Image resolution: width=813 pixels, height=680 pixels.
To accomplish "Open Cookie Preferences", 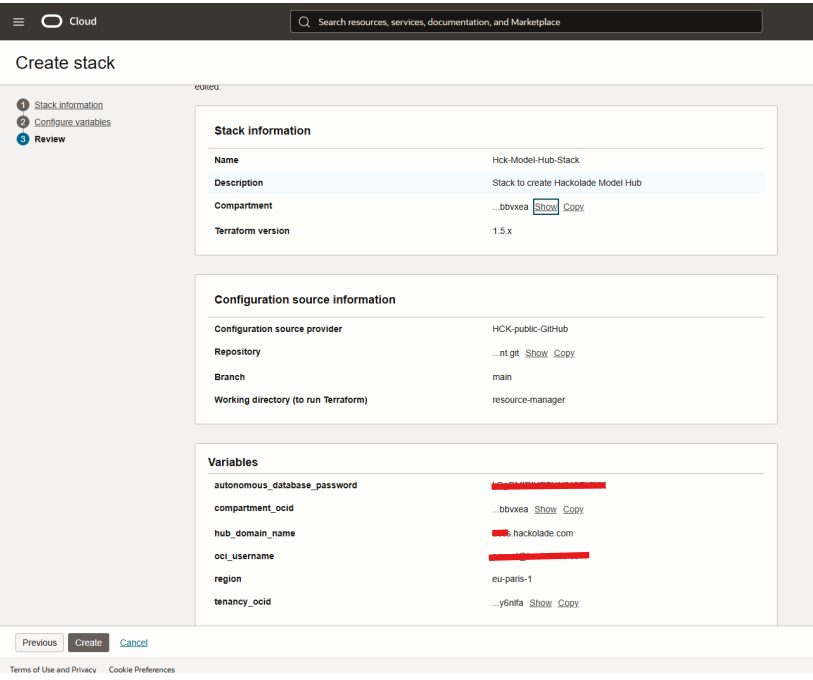I will [x=141, y=669].
